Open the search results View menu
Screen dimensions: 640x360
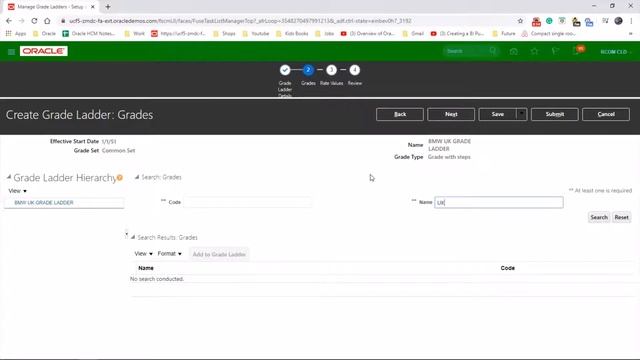144,254
